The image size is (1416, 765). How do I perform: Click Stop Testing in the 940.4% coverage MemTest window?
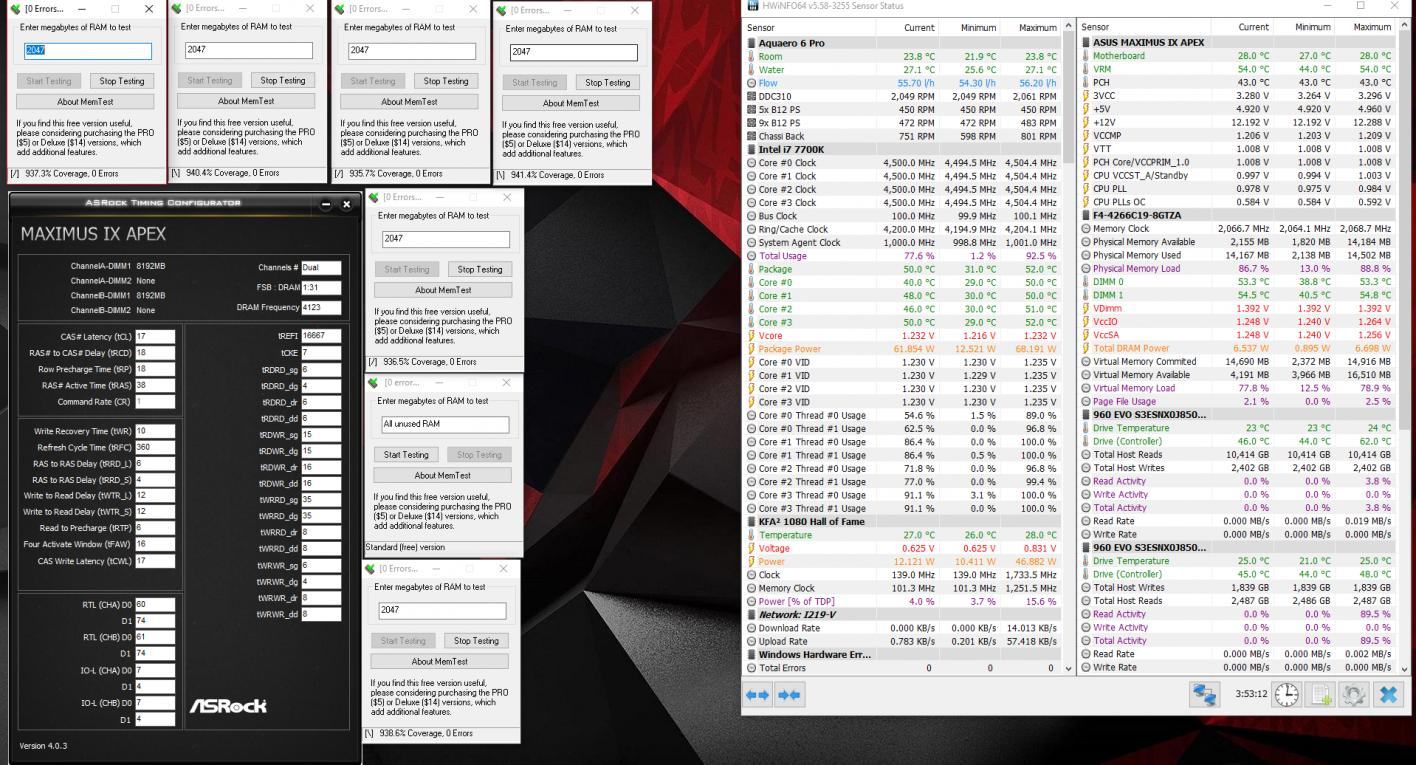pyautogui.click(x=282, y=80)
